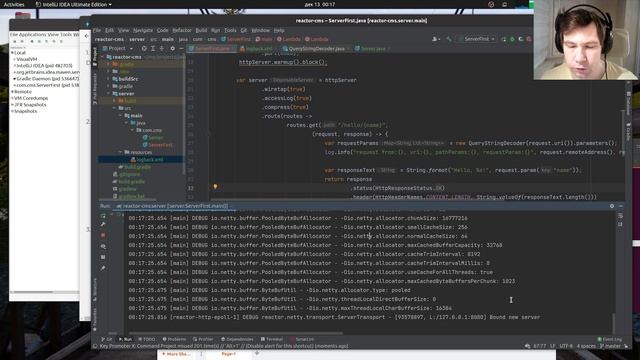This screenshot has width=640, height=360.
Task: Select Gradle Daemon process in VisualVM
Action: [47, 78]
